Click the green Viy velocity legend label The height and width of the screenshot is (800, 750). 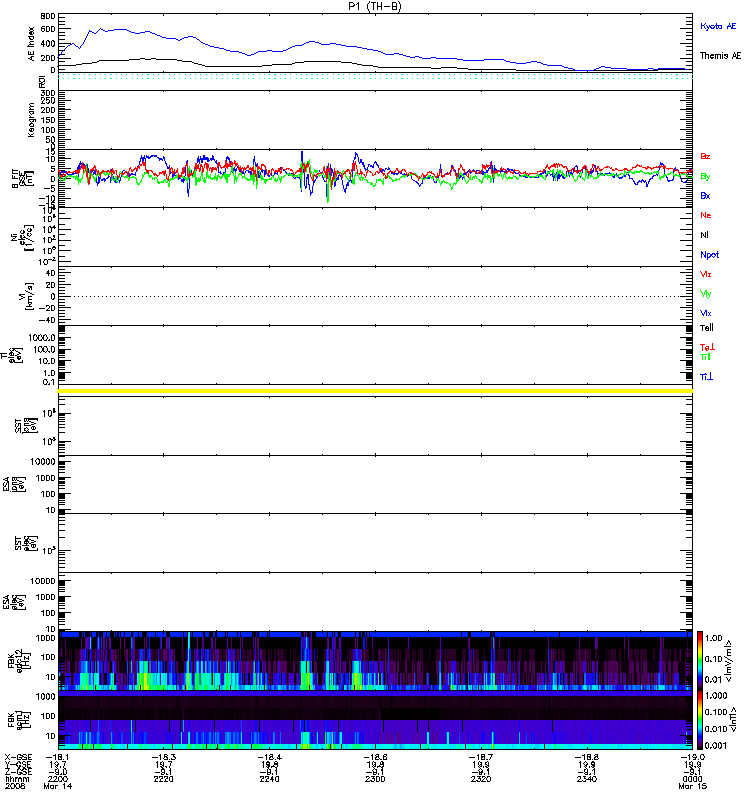(706, 294)
